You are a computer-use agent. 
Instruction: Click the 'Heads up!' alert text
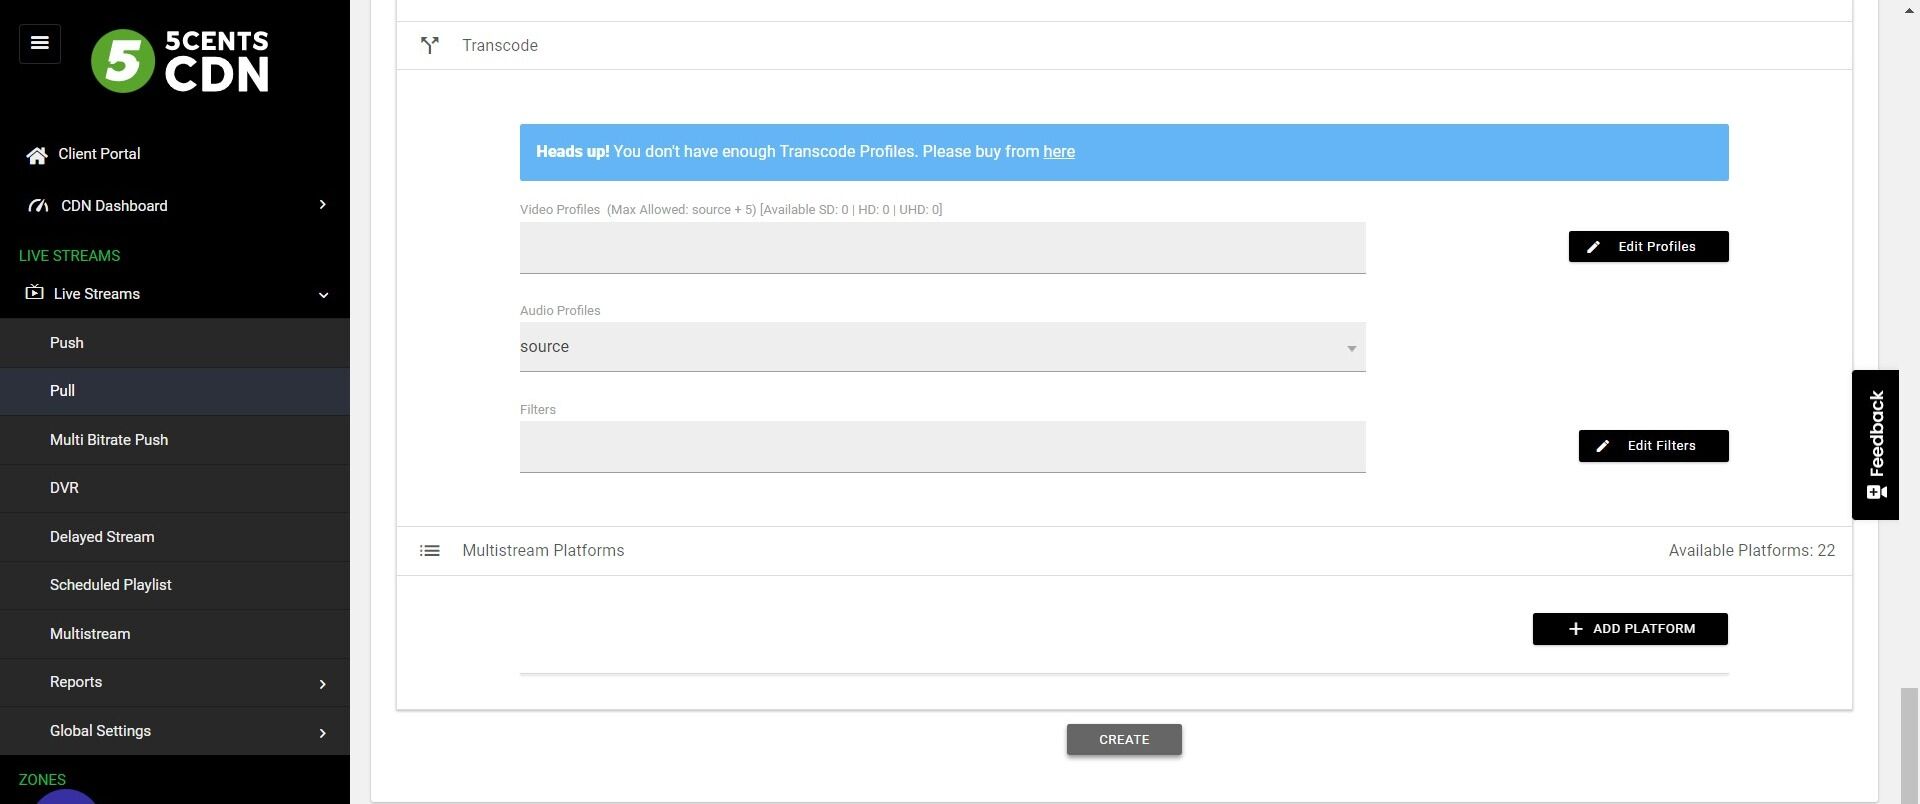pyautogui.click(x=573, y=152)
